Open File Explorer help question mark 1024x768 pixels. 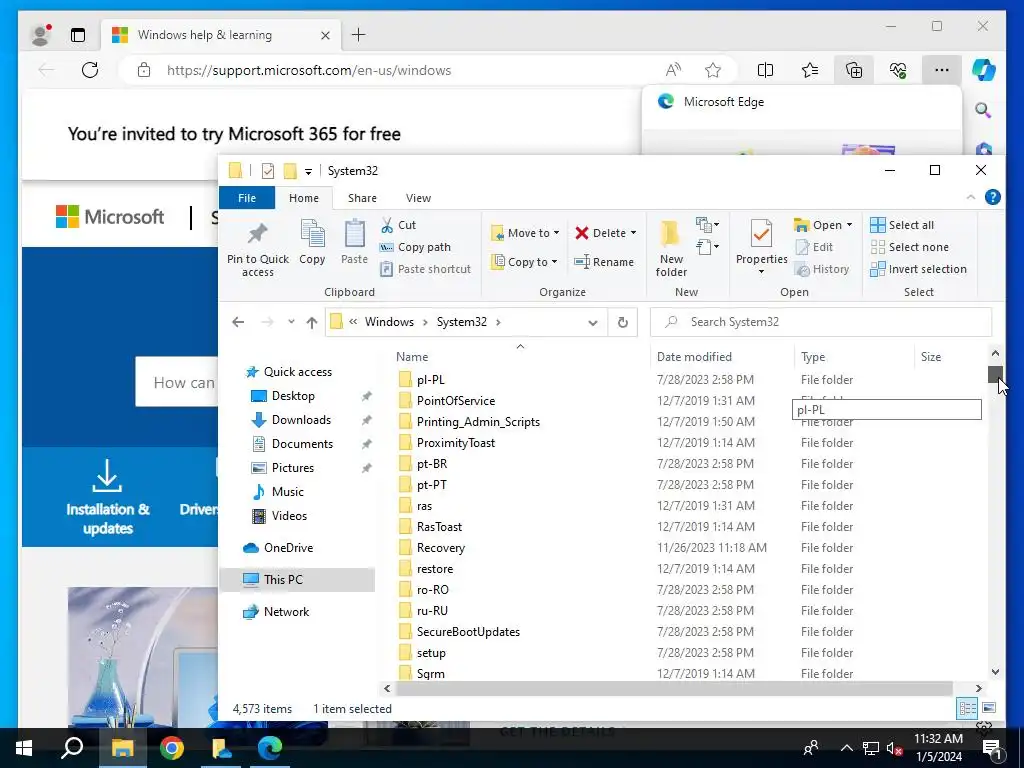[993, 197]
